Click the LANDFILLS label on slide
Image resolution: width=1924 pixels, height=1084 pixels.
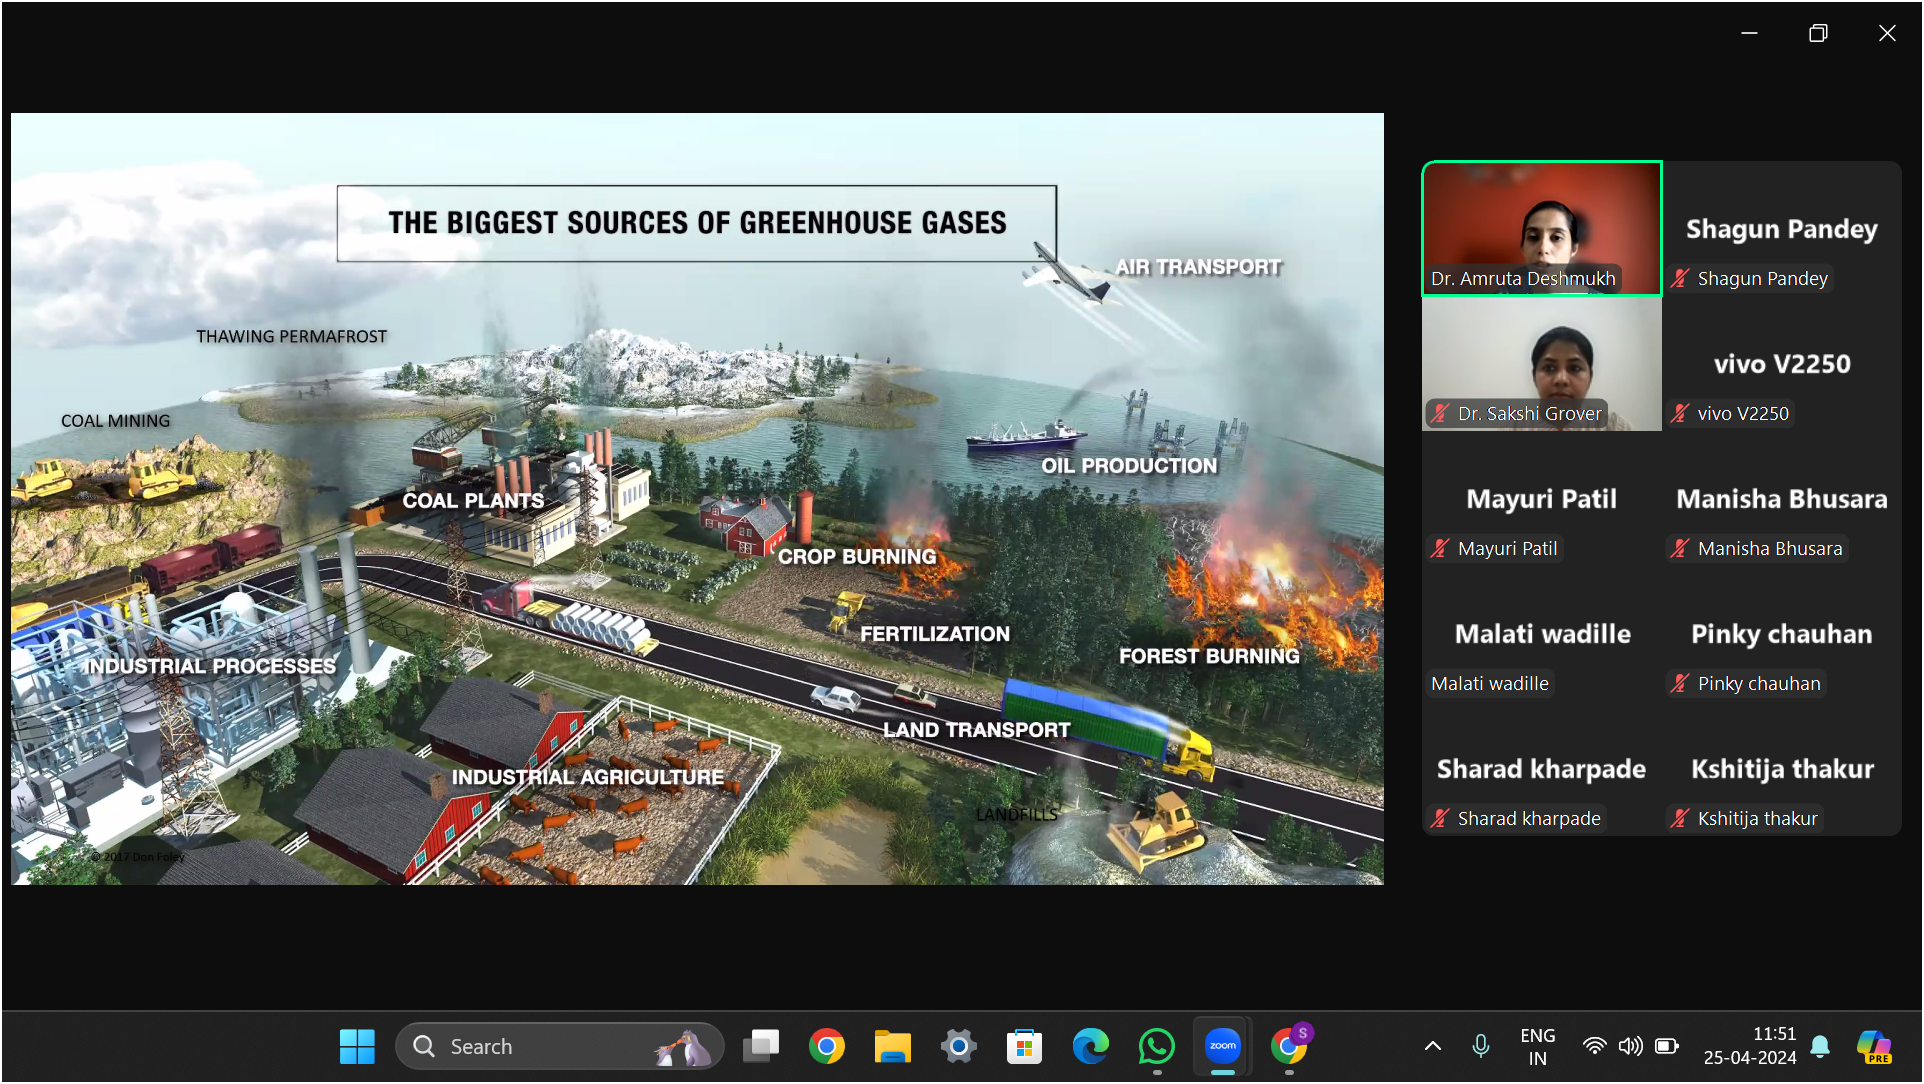(1016, 815)
